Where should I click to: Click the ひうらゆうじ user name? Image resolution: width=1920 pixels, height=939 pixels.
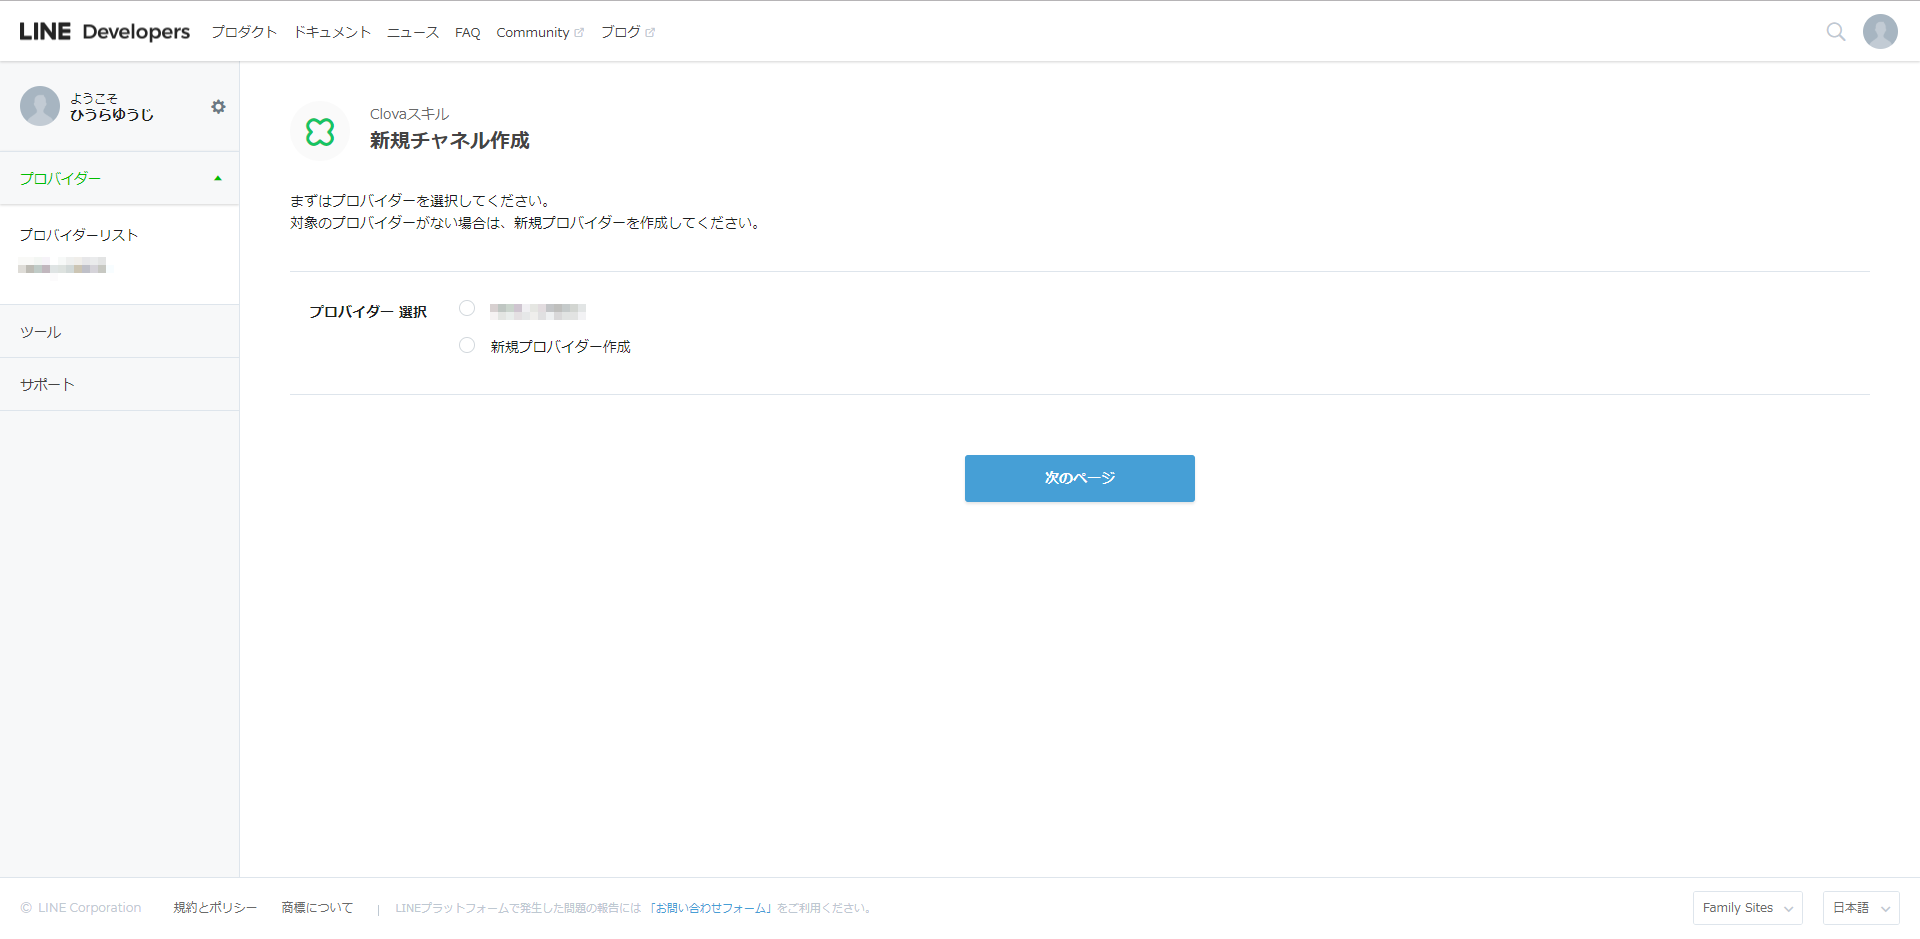[x=112, y=115]
